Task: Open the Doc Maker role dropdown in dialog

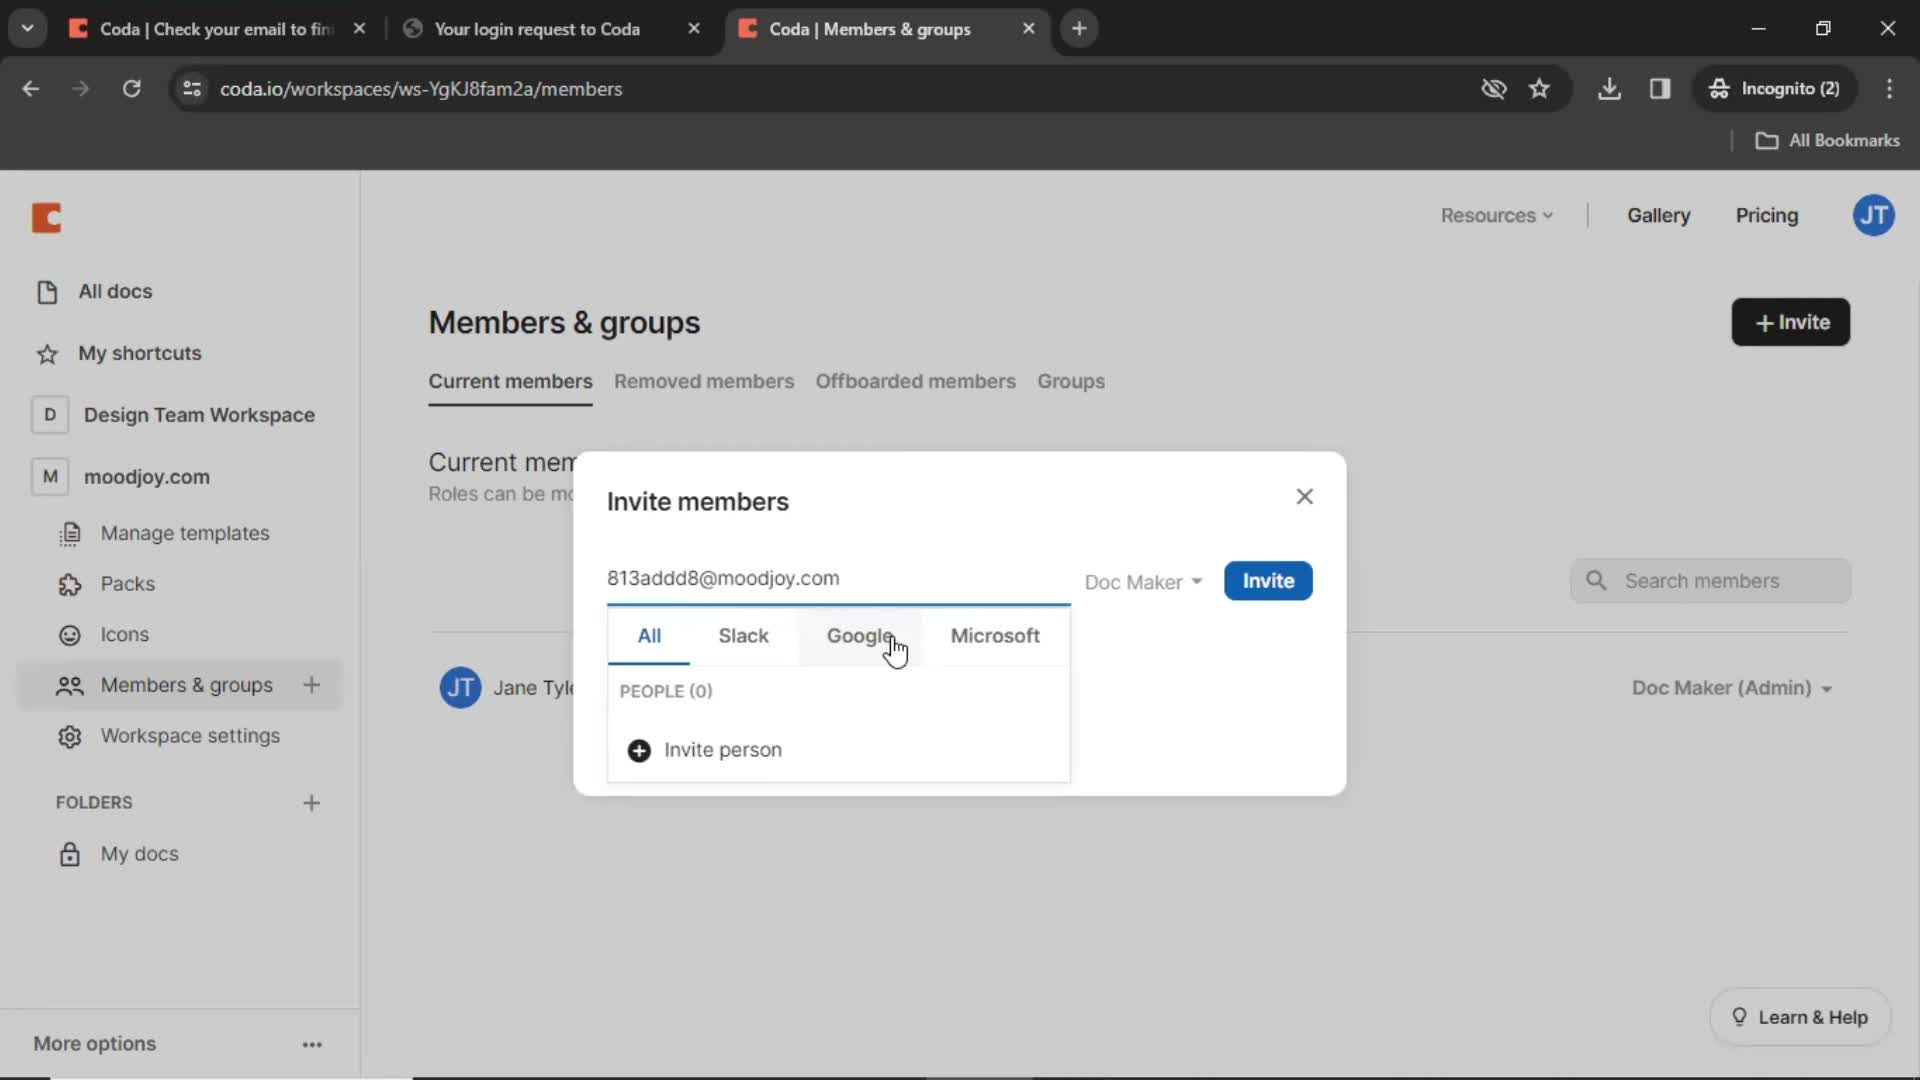Action: coord(1143,582)
